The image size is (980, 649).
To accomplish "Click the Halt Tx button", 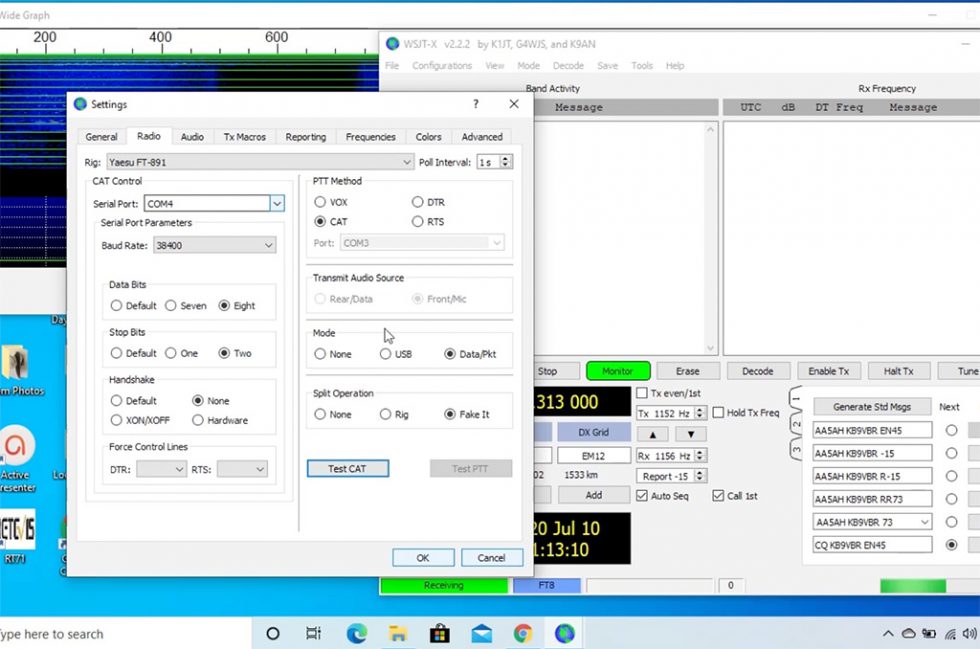I will (898, 370).
